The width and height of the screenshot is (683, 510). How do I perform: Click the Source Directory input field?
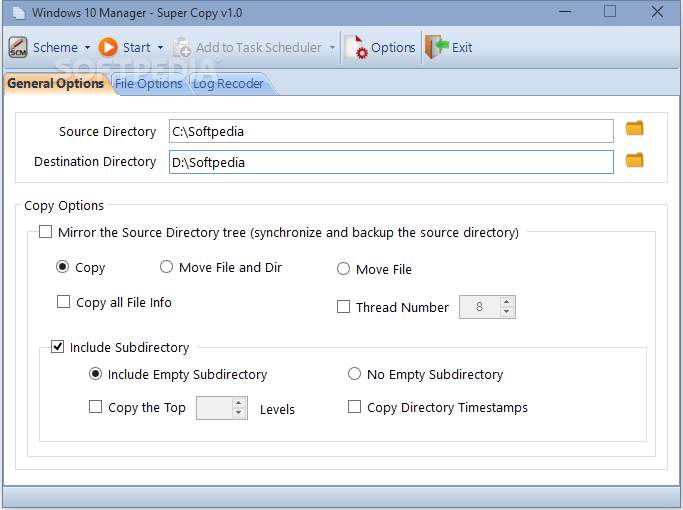[391, 131]
